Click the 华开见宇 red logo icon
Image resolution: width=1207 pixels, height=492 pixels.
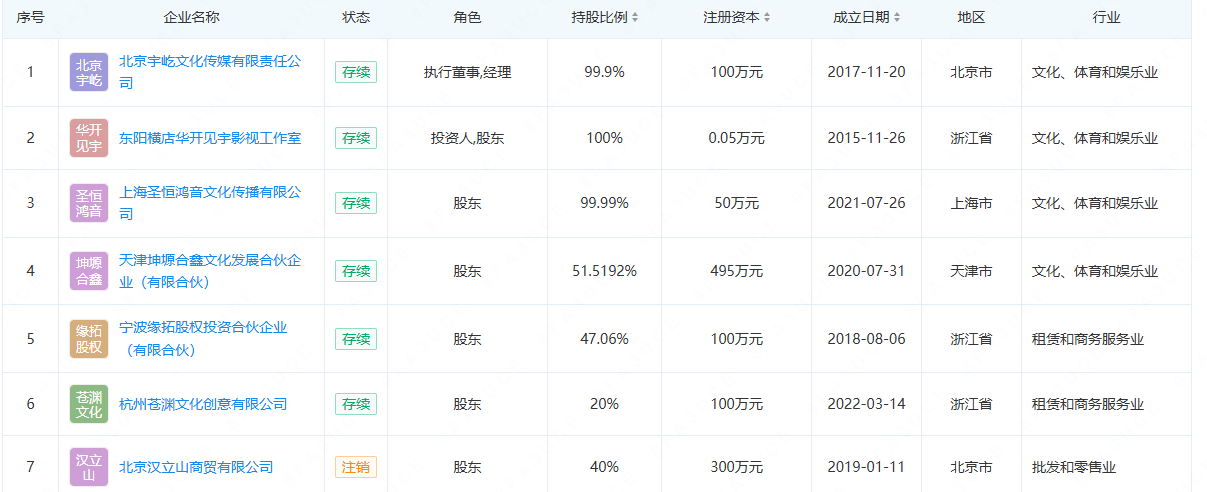click(x=88, y=138)
